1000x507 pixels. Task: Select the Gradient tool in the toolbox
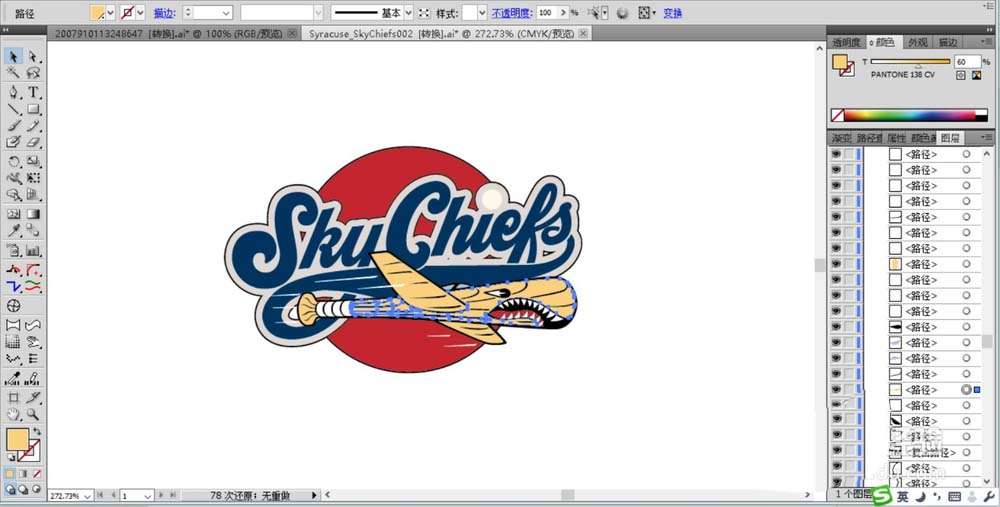coord(33,214)
